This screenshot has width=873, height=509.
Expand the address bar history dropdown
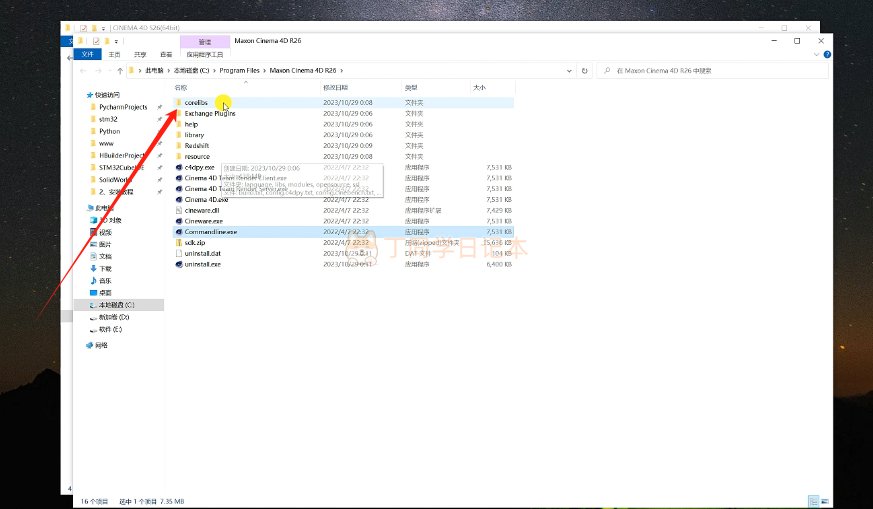coord(569,72)
